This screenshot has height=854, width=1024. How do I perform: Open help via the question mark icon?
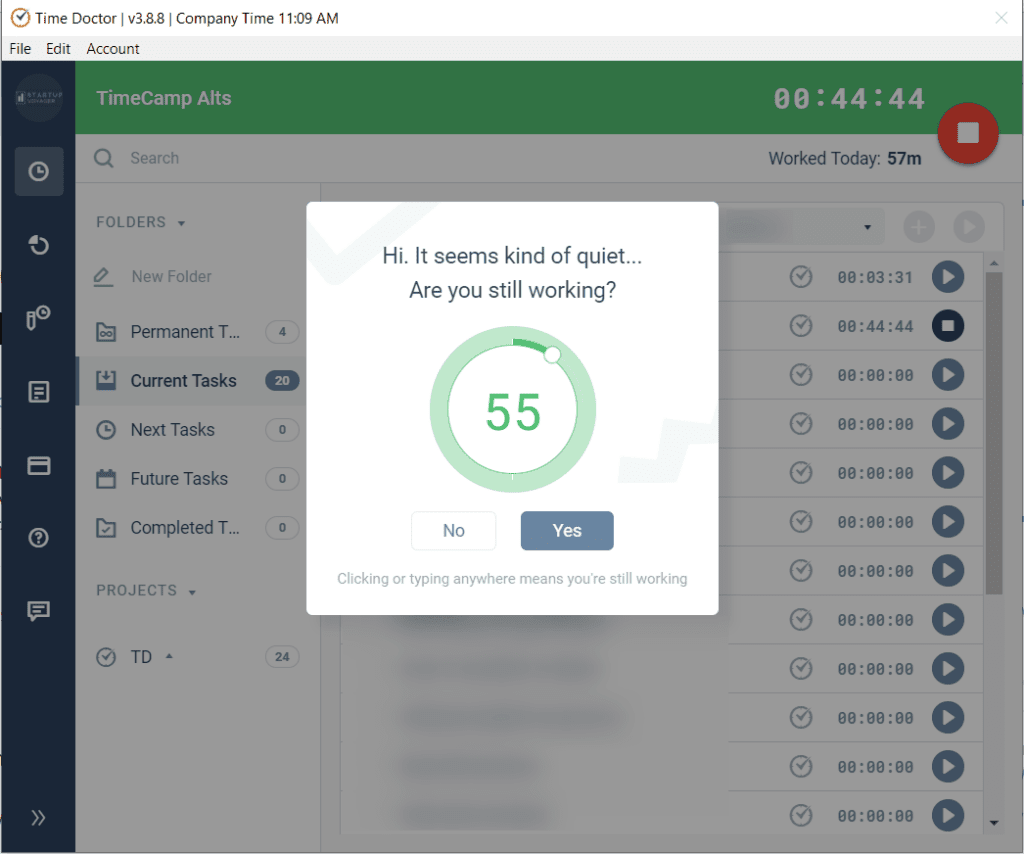38,538
